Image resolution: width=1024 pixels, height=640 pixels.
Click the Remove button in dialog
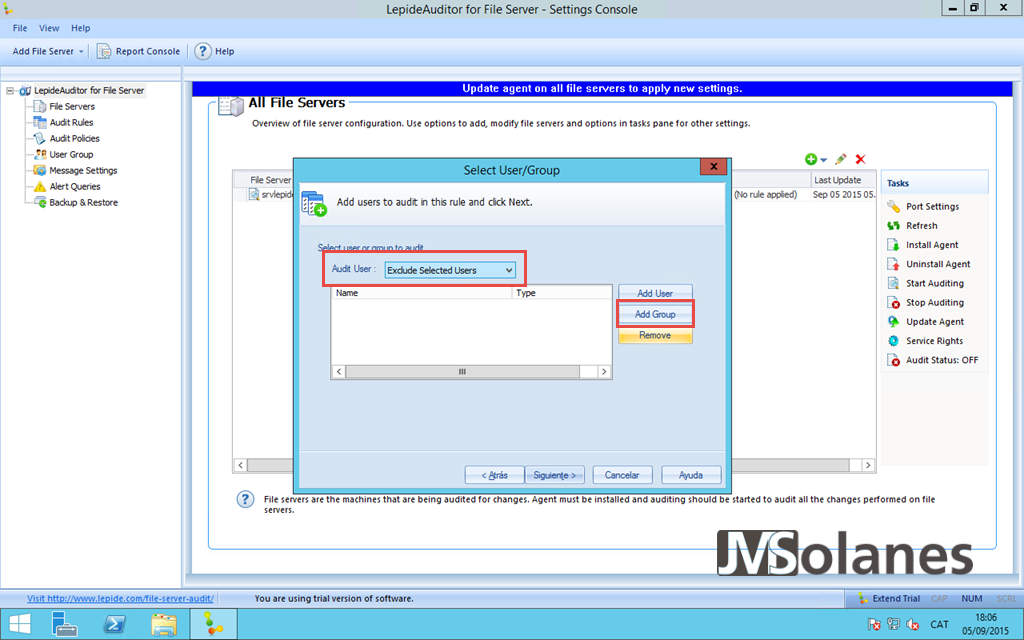coord(655,335)
